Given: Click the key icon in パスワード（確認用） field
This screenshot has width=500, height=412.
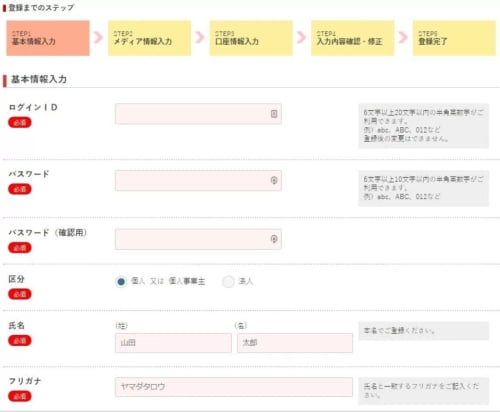Looking at the screenshot, I should click(x=274, y=239).
